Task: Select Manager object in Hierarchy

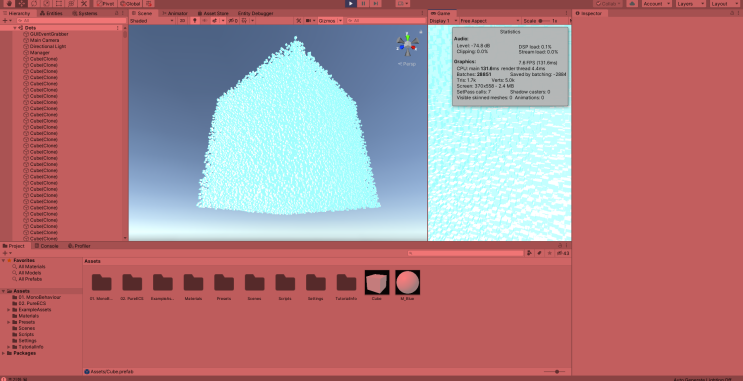Action: click(39, 53)
